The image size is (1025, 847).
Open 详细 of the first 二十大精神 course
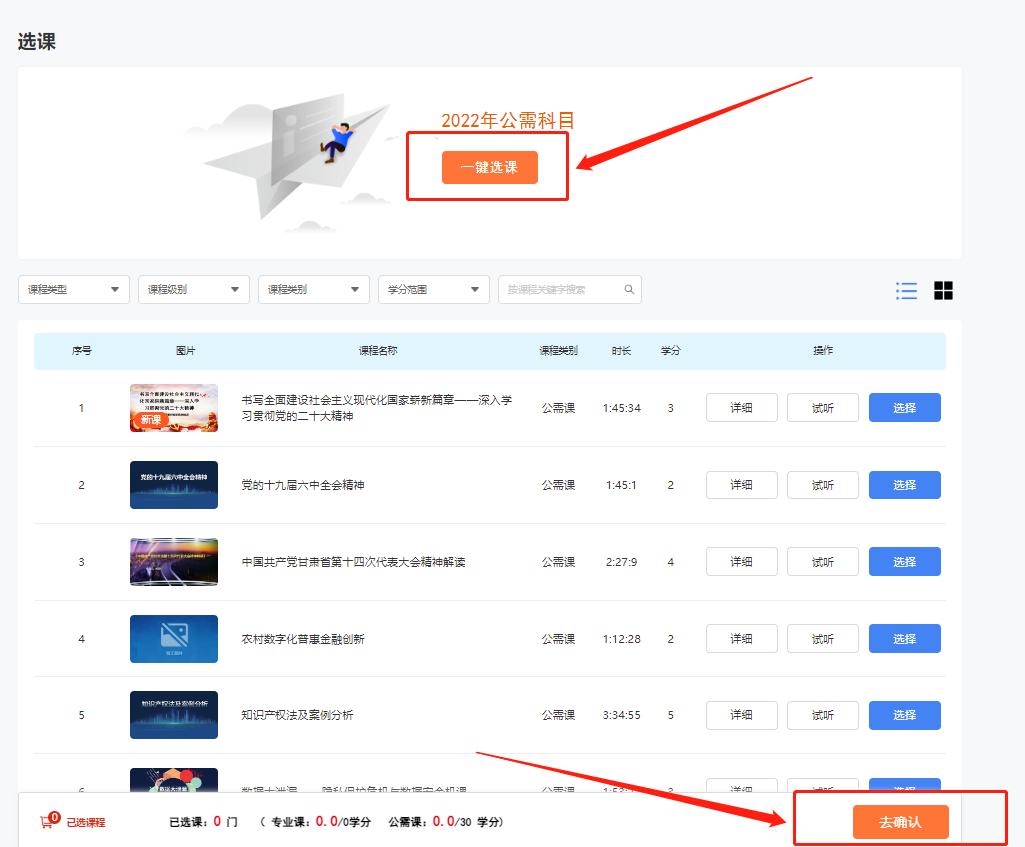coord(741,407)
